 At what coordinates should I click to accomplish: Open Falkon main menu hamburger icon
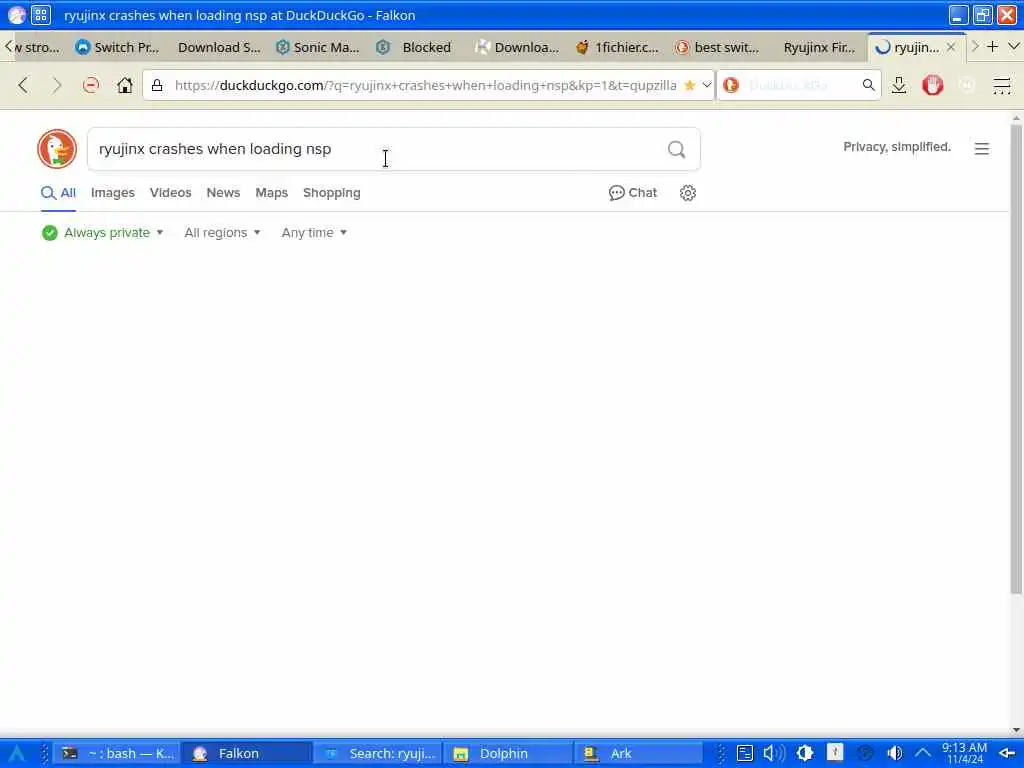[1002, 85]
